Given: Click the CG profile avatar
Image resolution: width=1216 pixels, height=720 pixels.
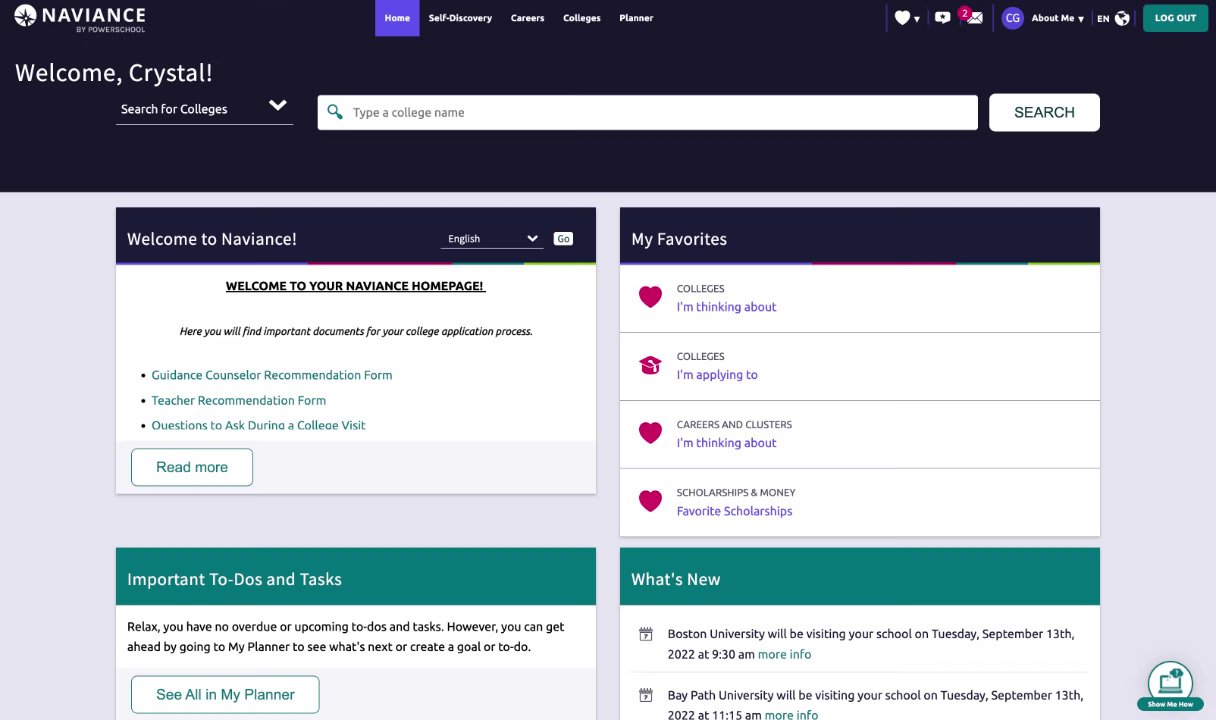Looking at the screenshot, I should [x=1013, y=18].
